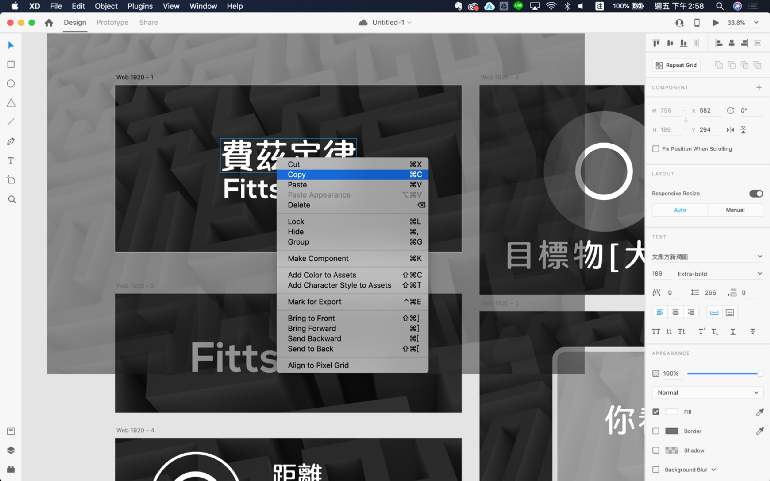Viewport: 770px width, 481px height.
Task: Choose Align to Pixel Grid
Action: click(x=353, y=365)
